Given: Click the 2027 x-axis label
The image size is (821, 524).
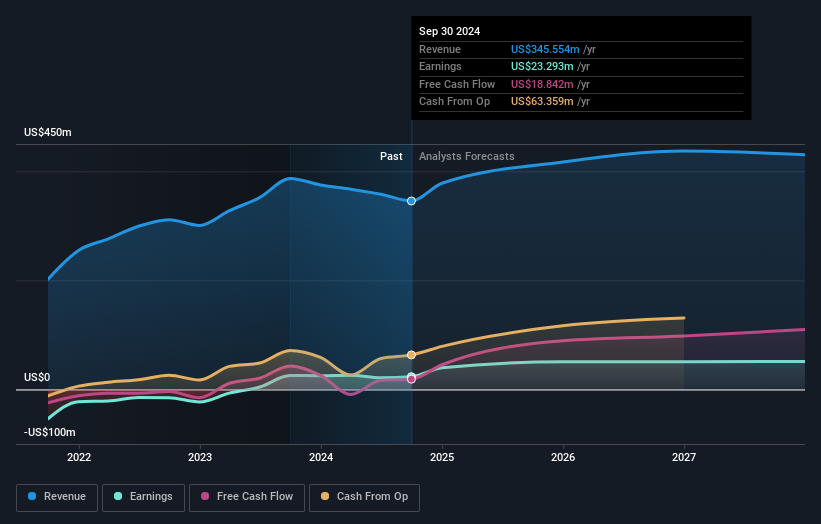Looking at the screenshot, I should point(684,458).
